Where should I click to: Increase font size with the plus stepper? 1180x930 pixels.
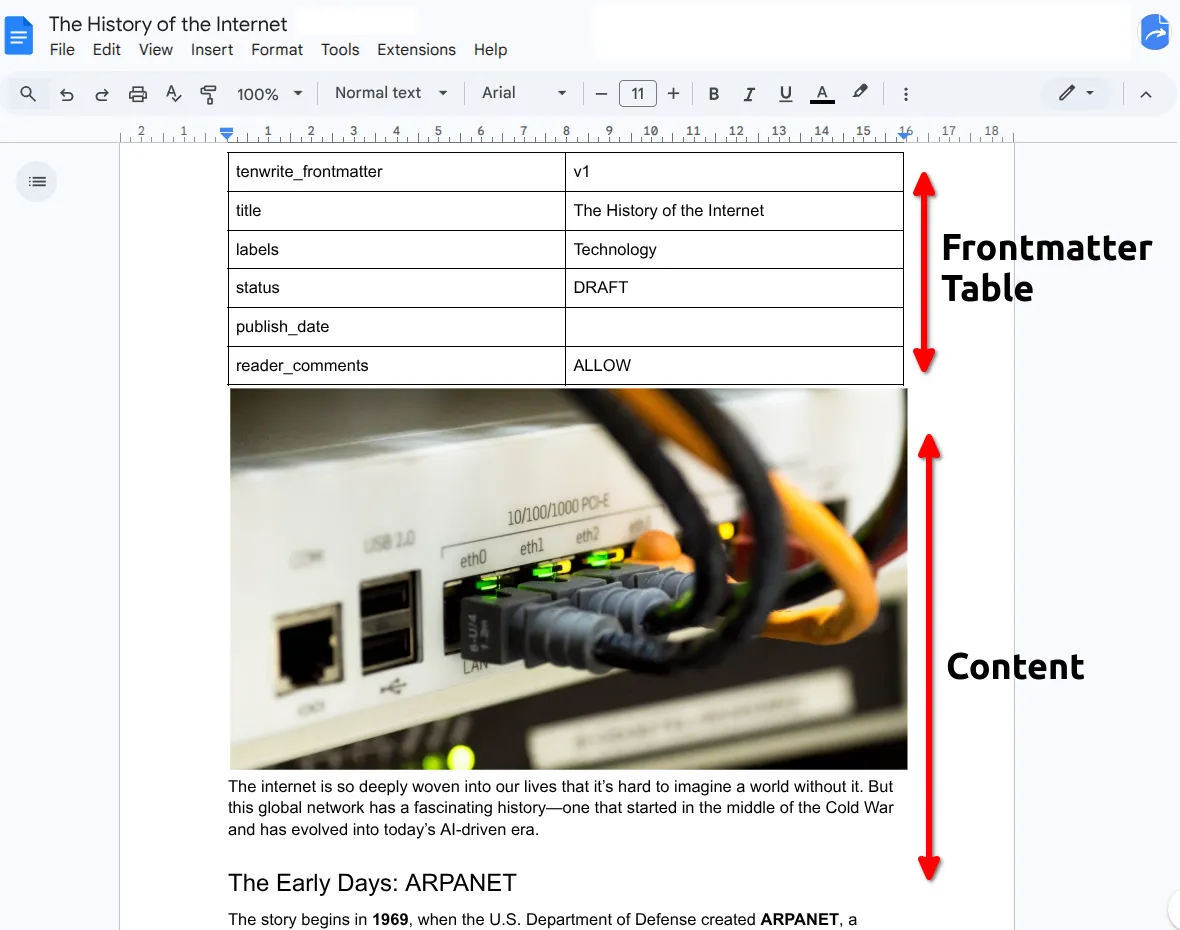pos(674,93)
